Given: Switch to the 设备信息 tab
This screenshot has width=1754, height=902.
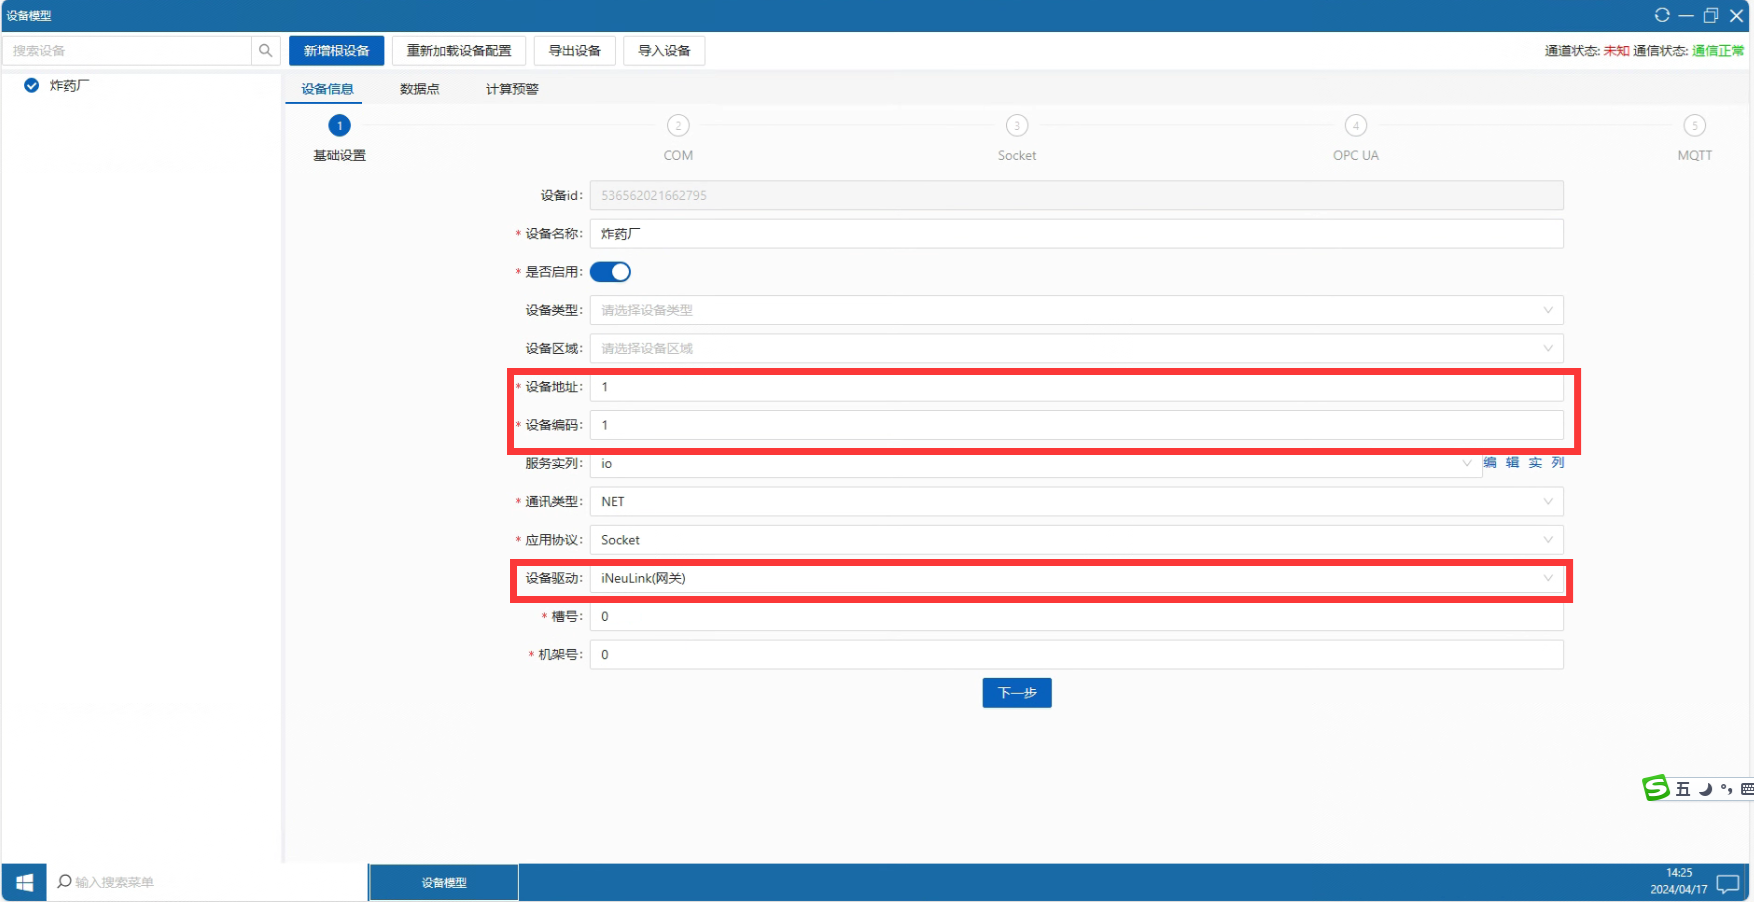Looking at the screenshot, I should point(328,89).
